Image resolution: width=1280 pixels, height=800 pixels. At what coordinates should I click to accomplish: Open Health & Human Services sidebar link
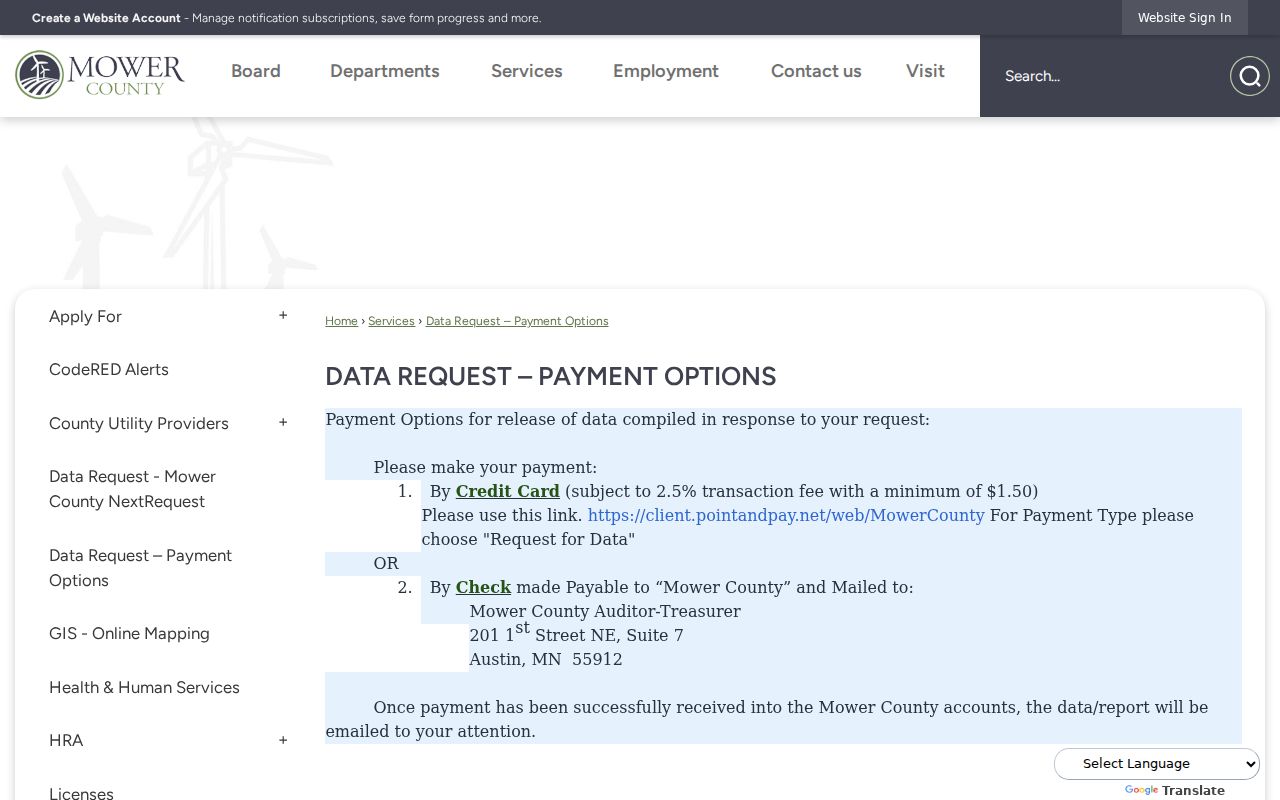pyautogui.click(x=144, y=687)
